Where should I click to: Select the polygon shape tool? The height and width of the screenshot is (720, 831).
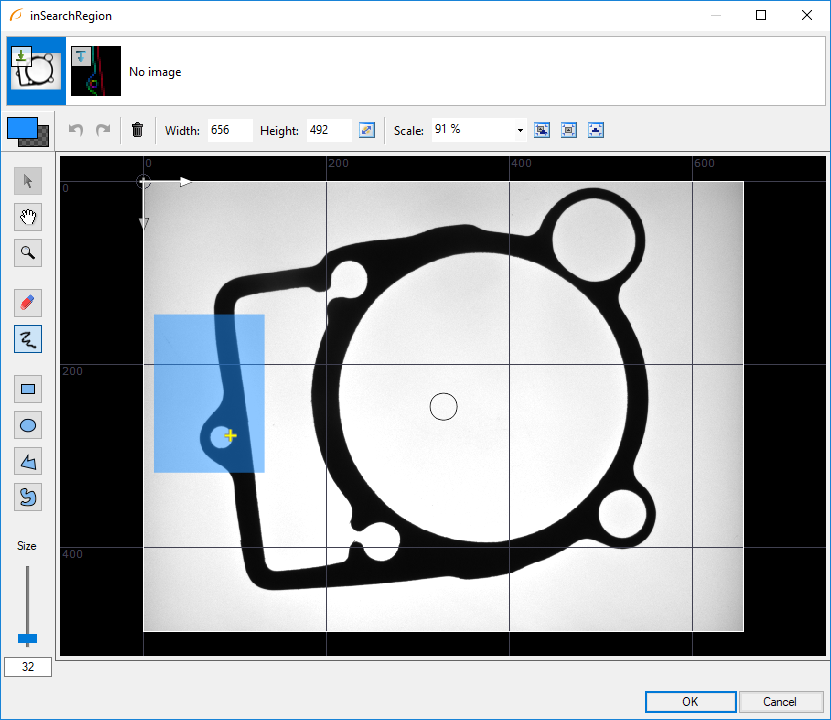pyautogui.click(x=28, y=461)
